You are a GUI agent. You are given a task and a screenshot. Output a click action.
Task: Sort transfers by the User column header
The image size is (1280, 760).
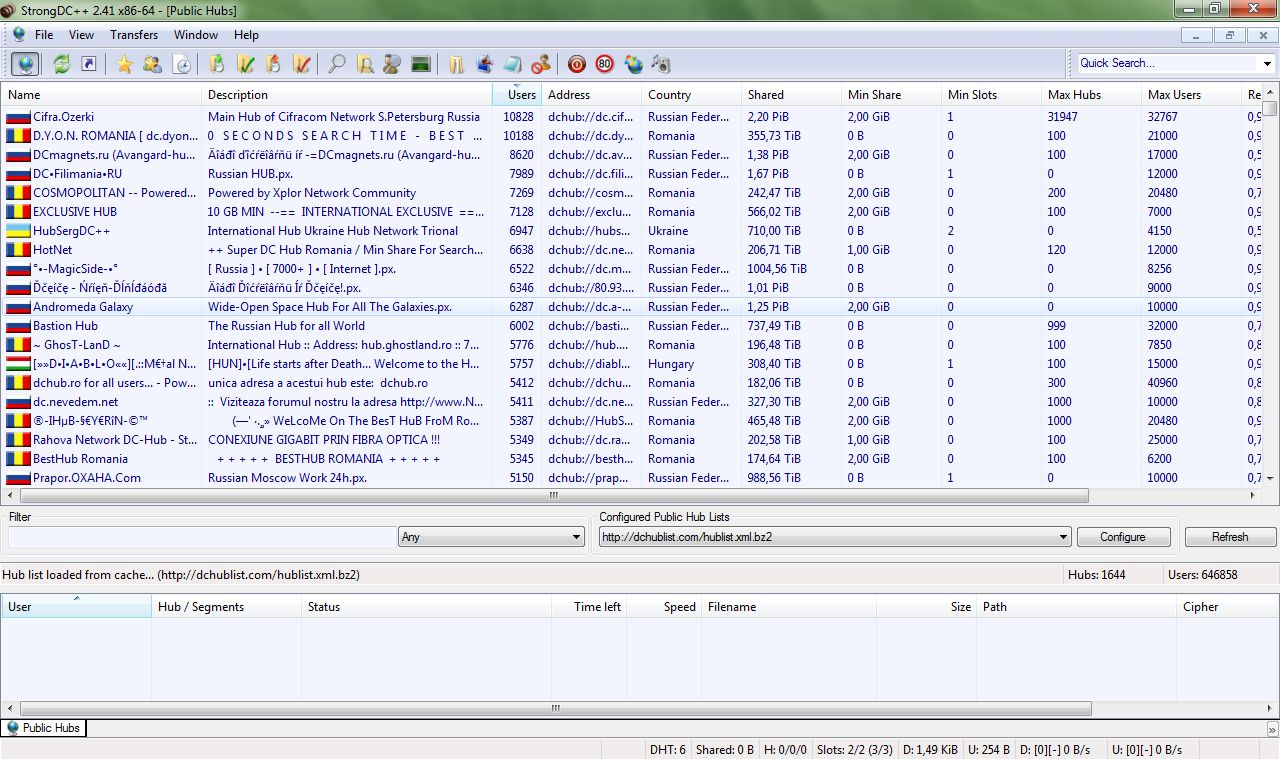pyautogui.click(x=76, y=607)
